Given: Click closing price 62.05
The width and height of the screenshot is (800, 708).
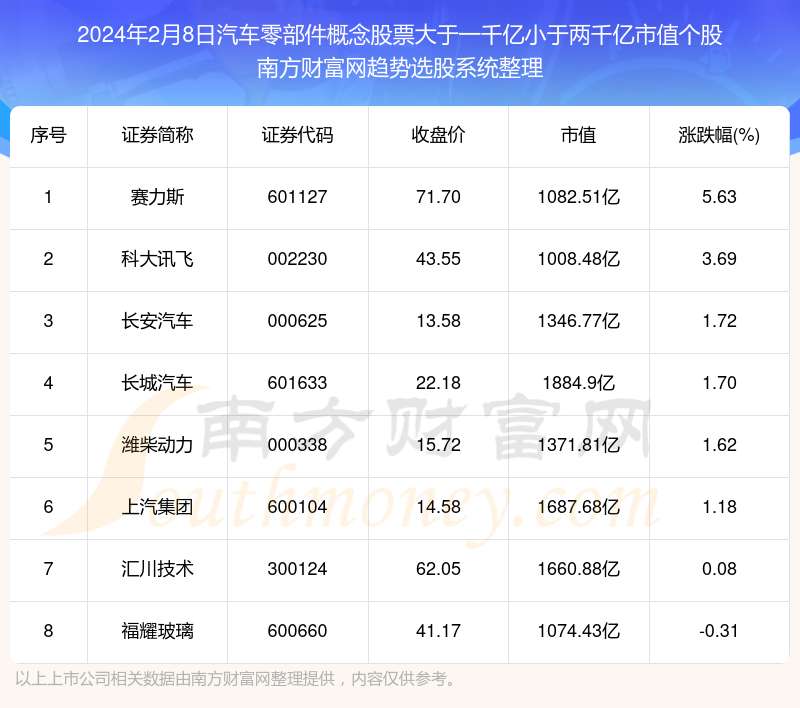Looking at the screenshot, I should pos(438,569).
